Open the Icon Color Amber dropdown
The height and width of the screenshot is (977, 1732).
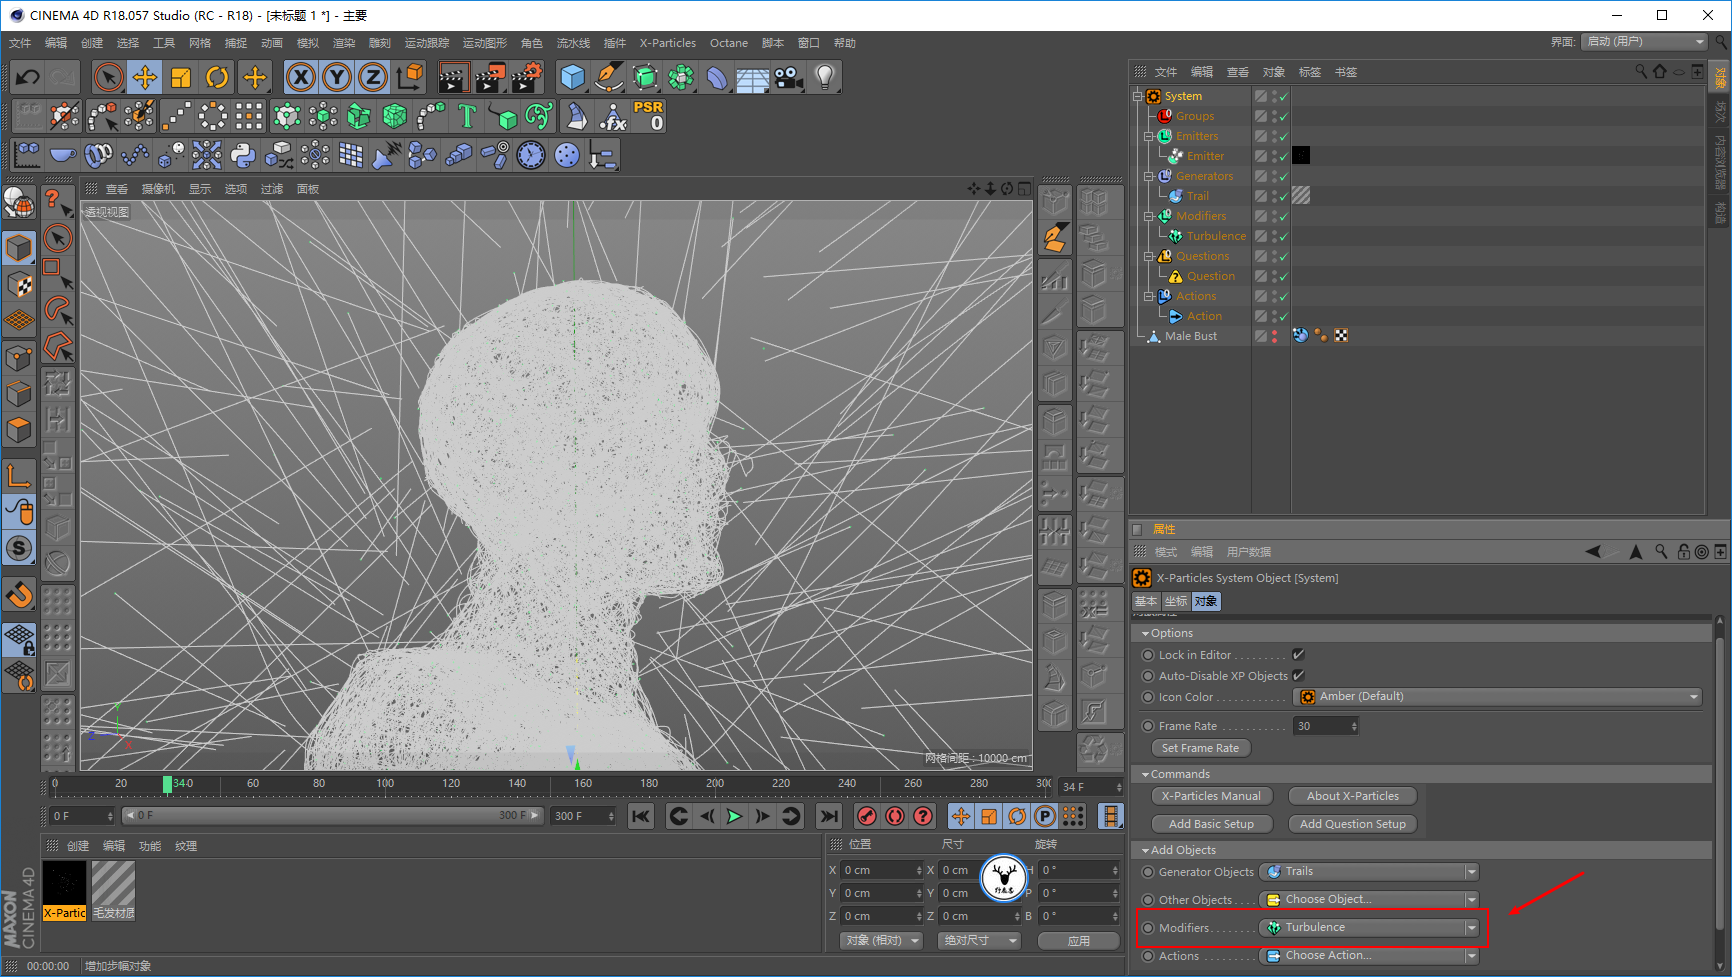click(1497, 697)
